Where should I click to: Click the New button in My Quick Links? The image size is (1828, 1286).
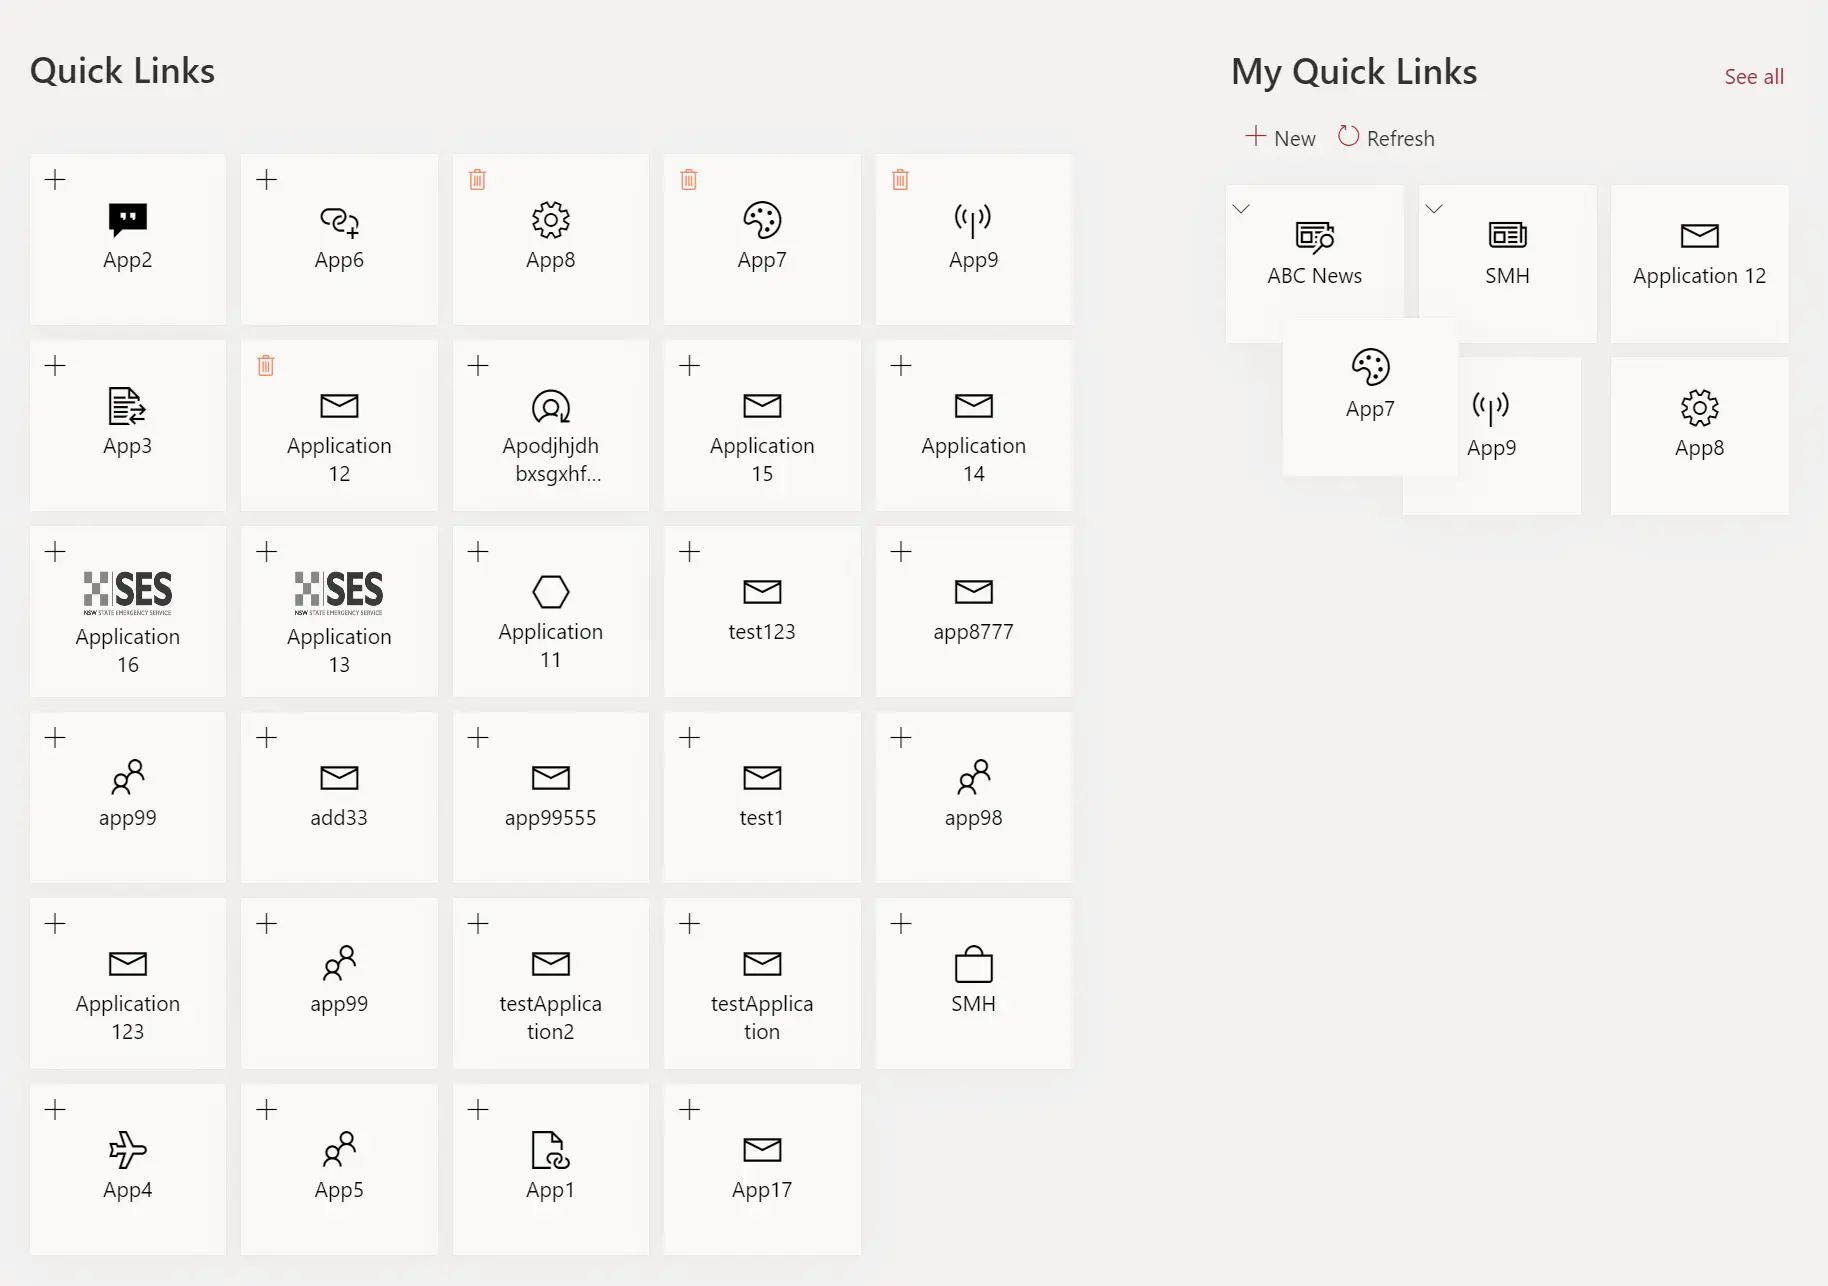tap(1280, 137)
